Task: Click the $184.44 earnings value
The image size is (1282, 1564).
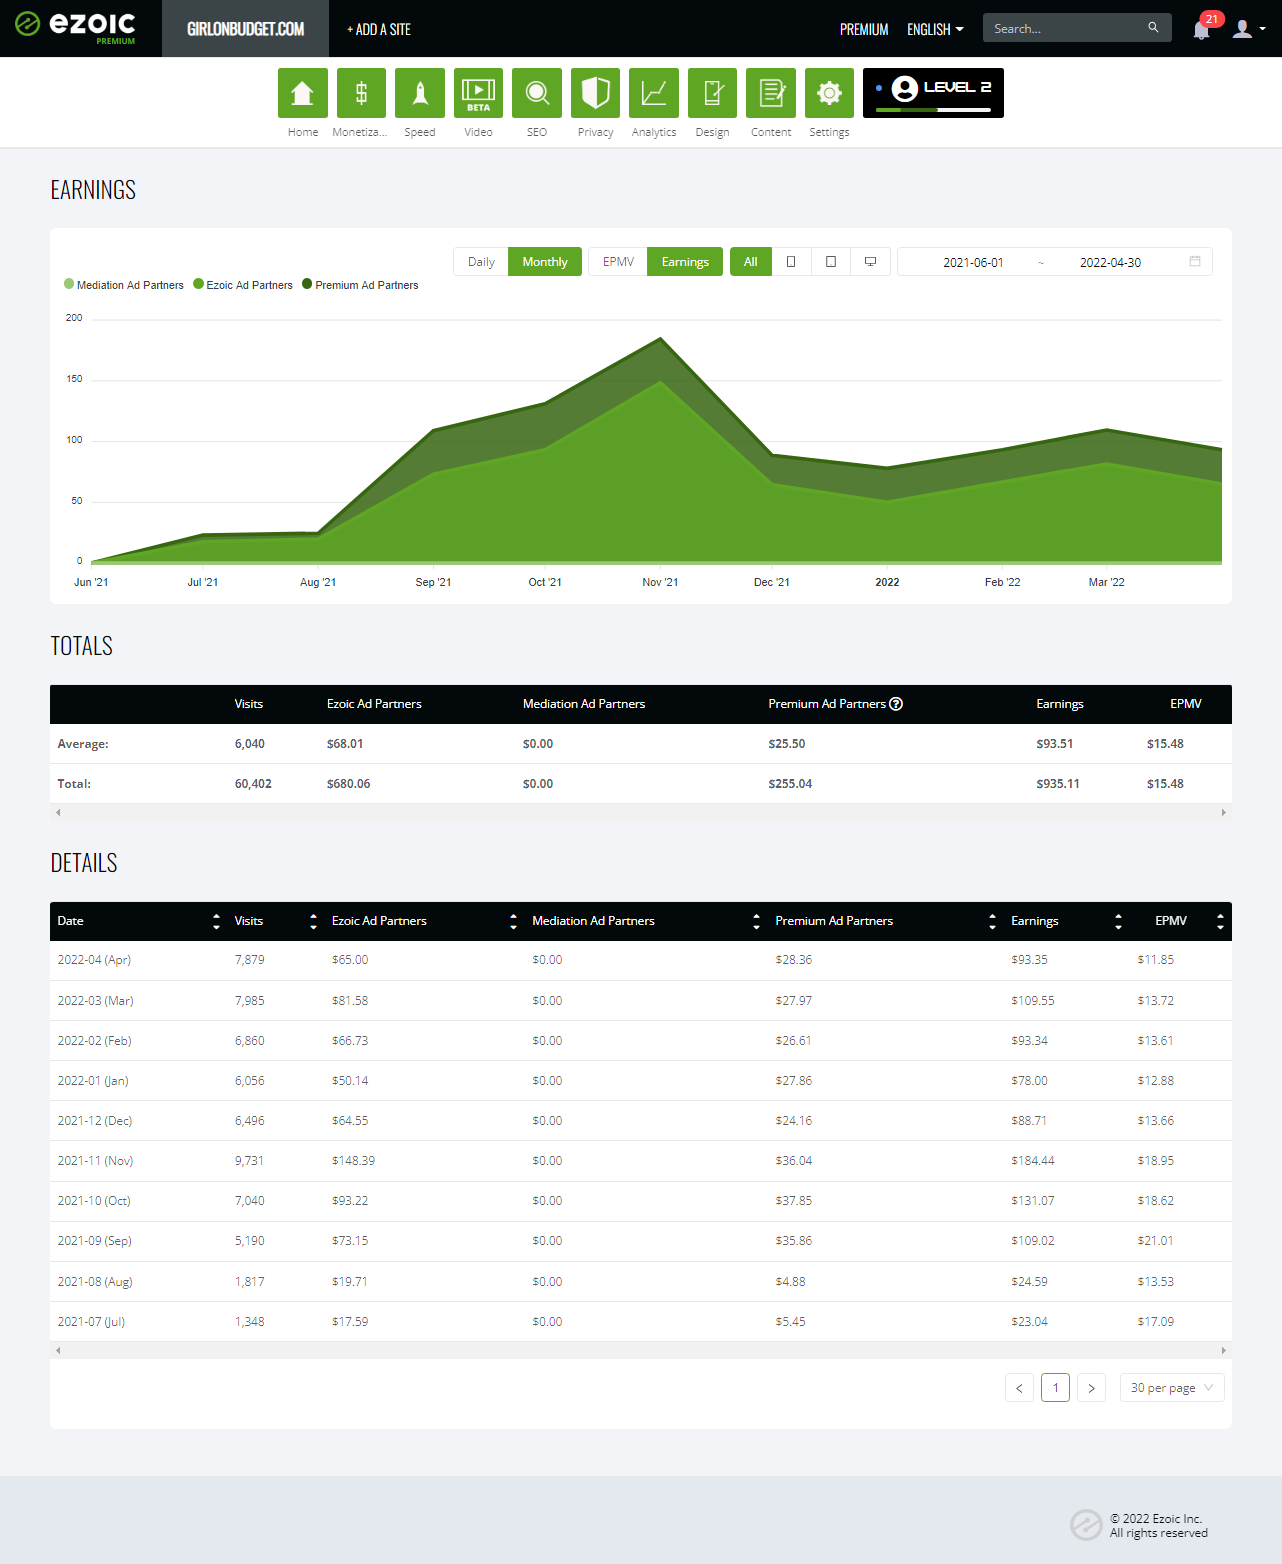Action: point(1033,1161)
